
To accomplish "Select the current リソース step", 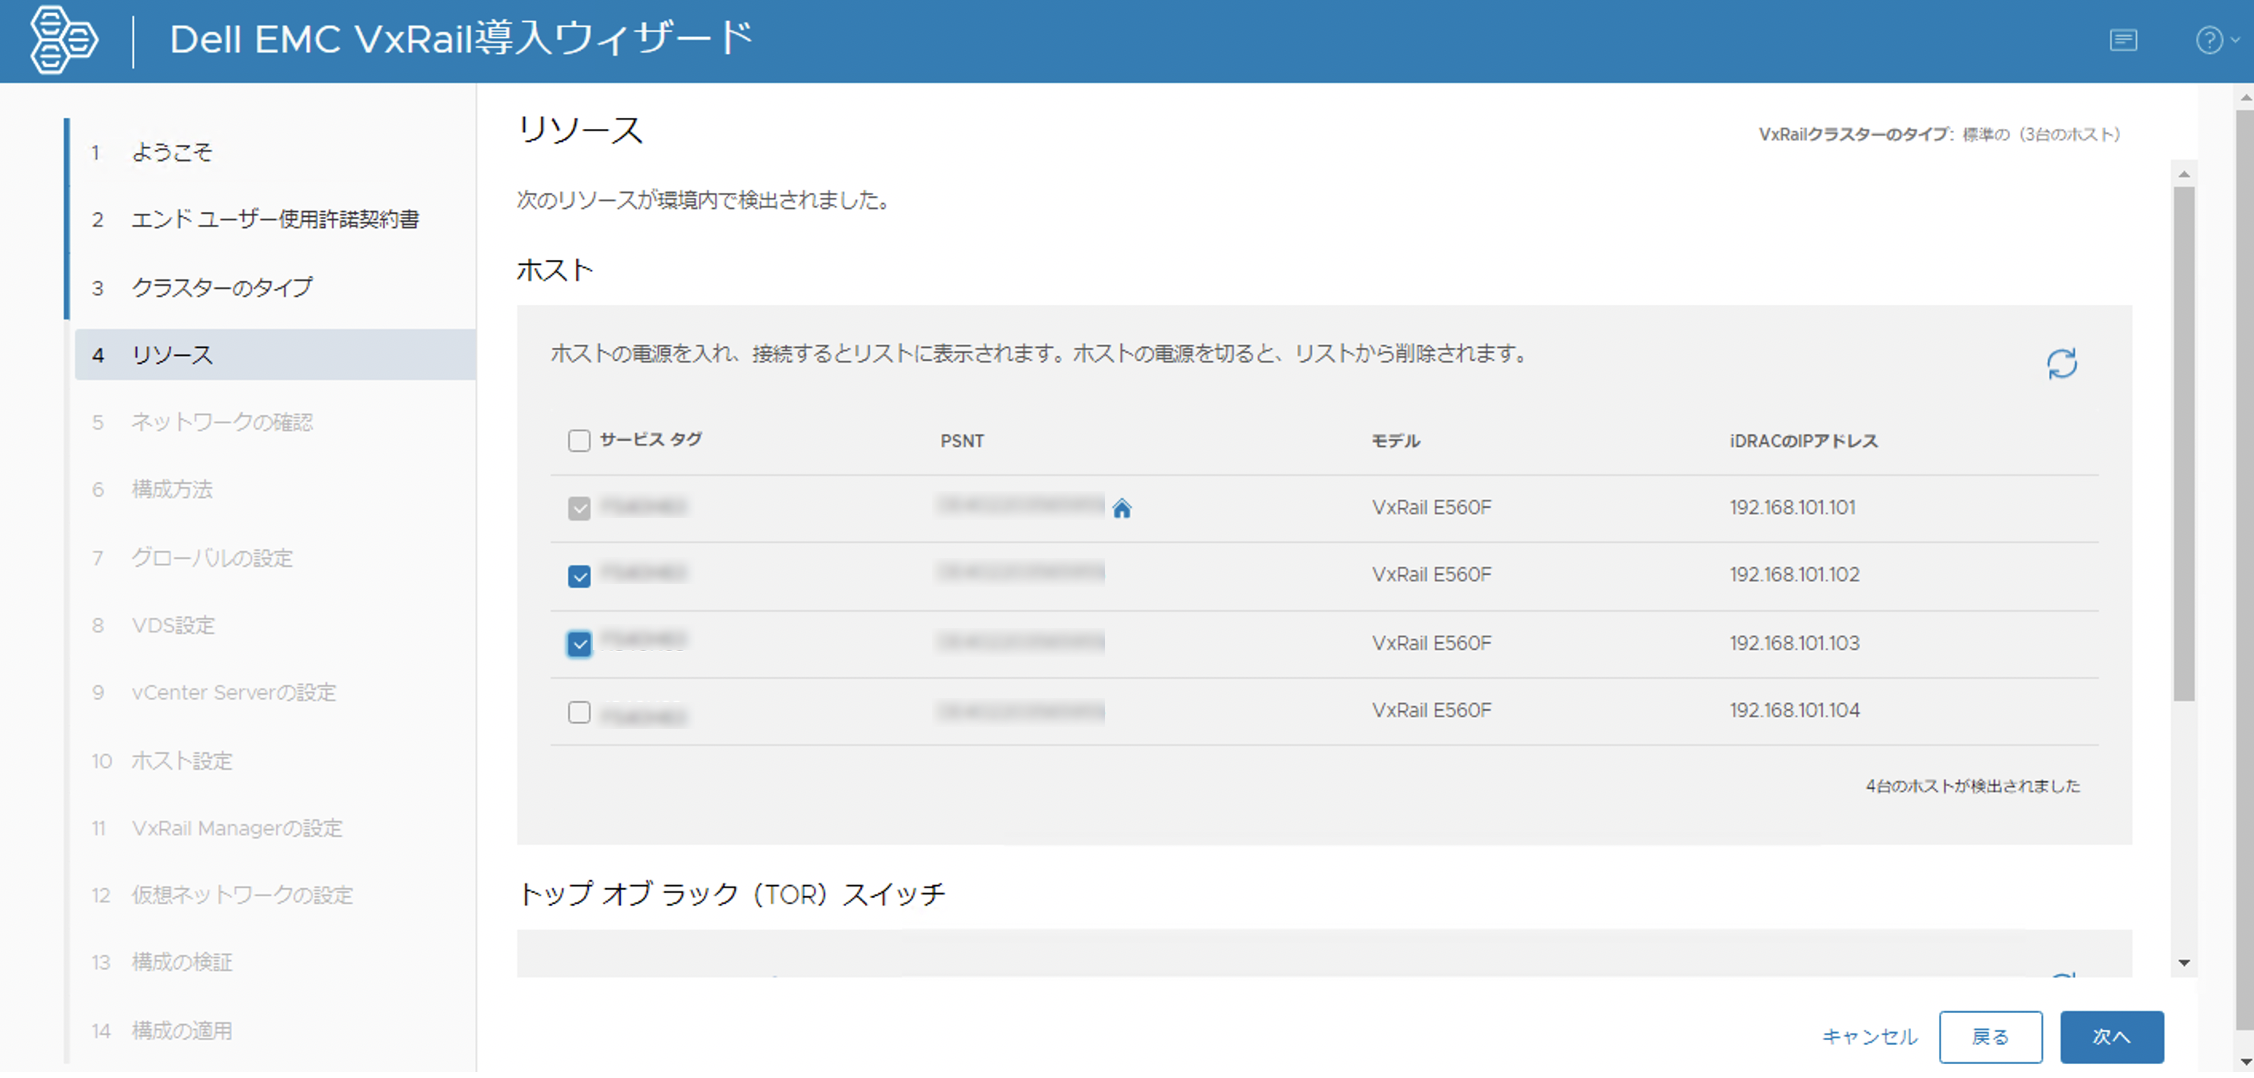I will [172, 355].
